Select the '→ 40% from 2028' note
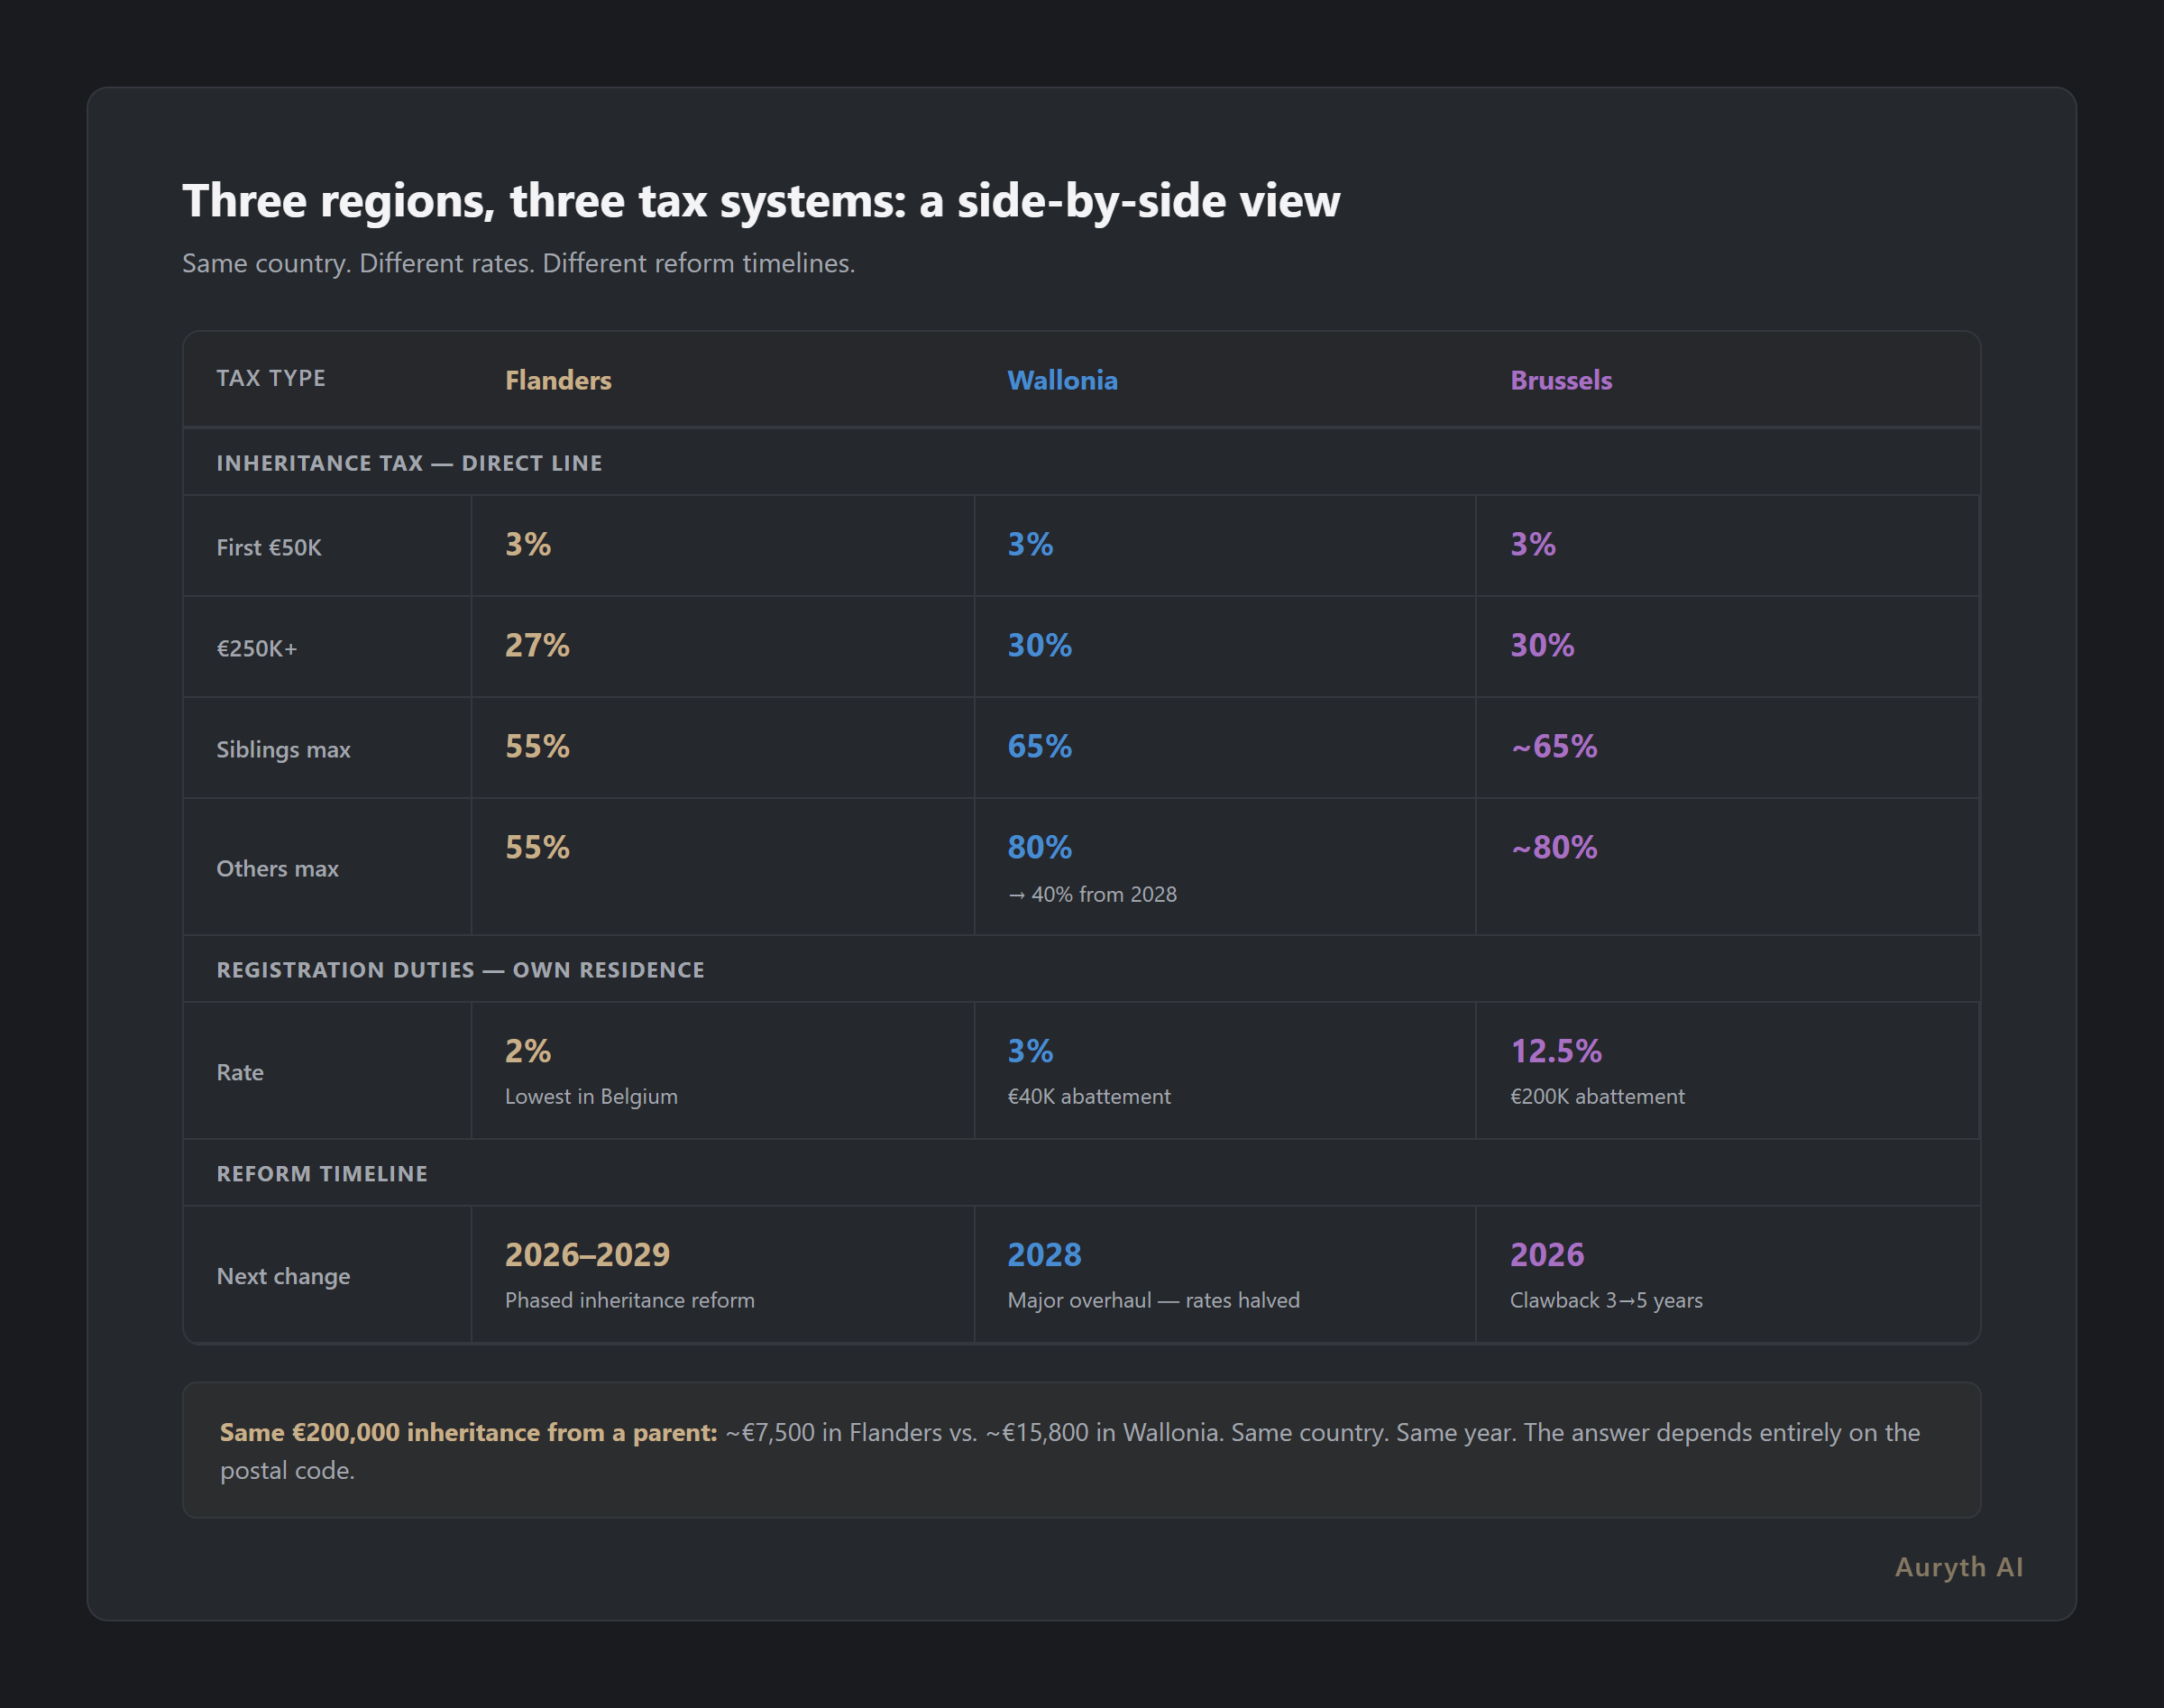The width and height of the screenshot is (2164, 1708). [x=1093, y=894]
